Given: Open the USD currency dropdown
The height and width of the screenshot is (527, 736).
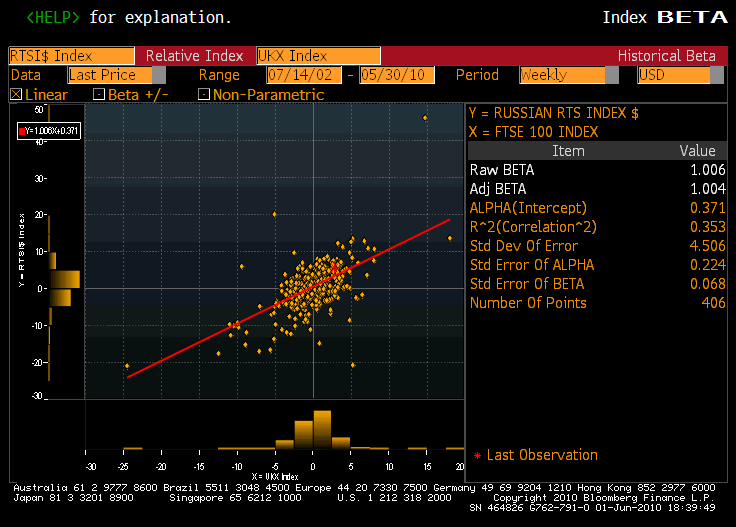Looking at the screenshot, I should [x=680, y=75].
